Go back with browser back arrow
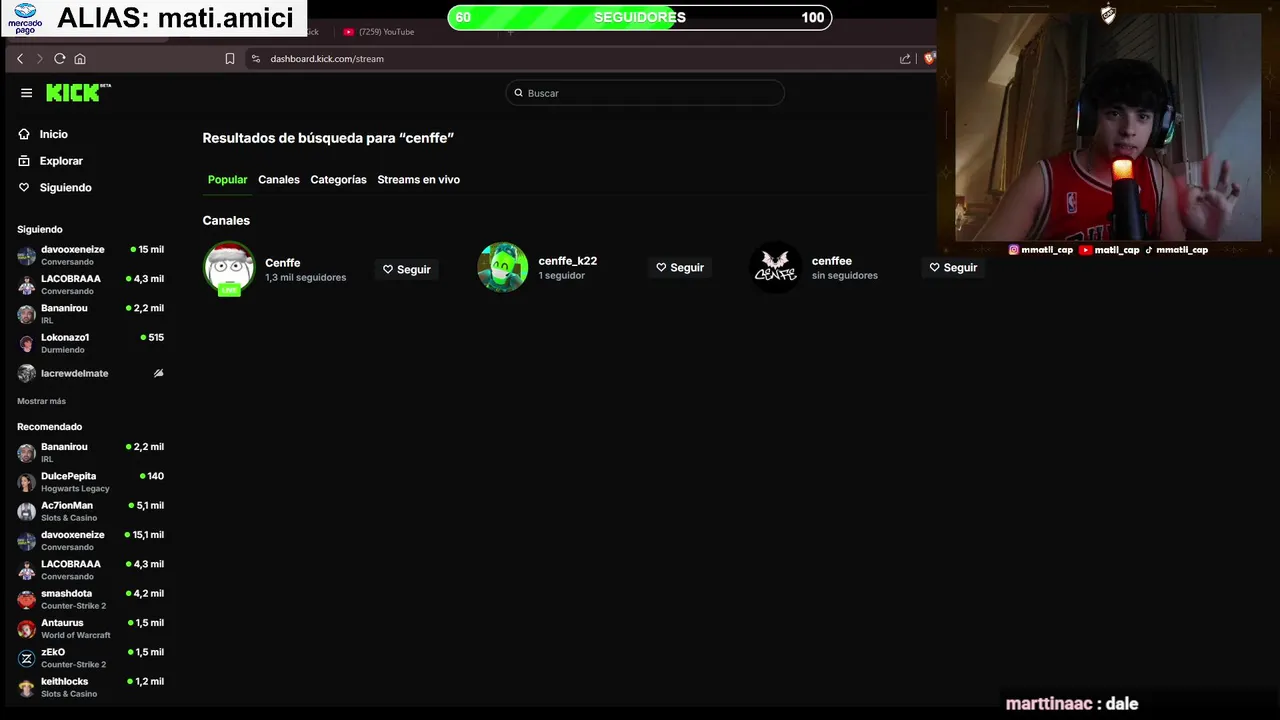 coord(19,59)
